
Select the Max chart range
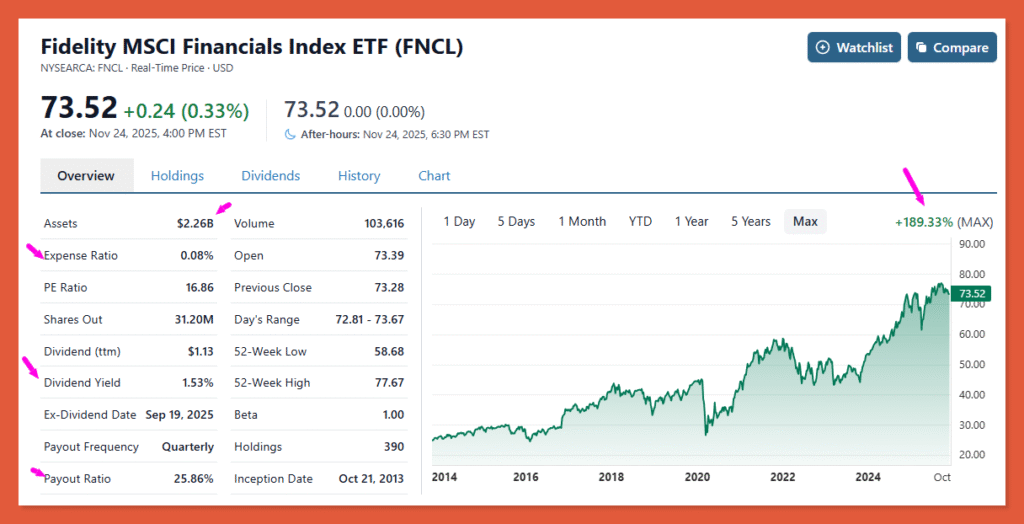click(805, 221)
